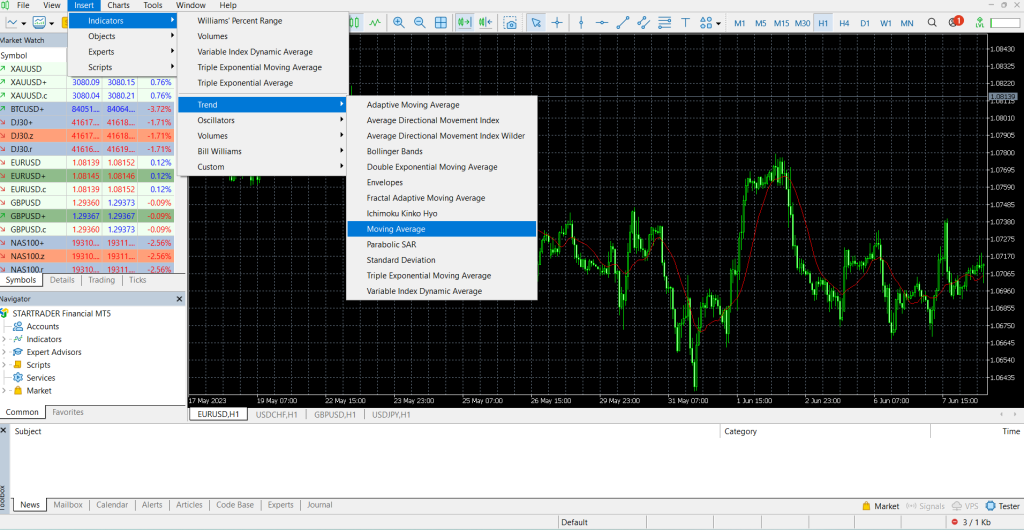Select the crosshair tool
Screen dimensions: 1024x530
(557, 23)
